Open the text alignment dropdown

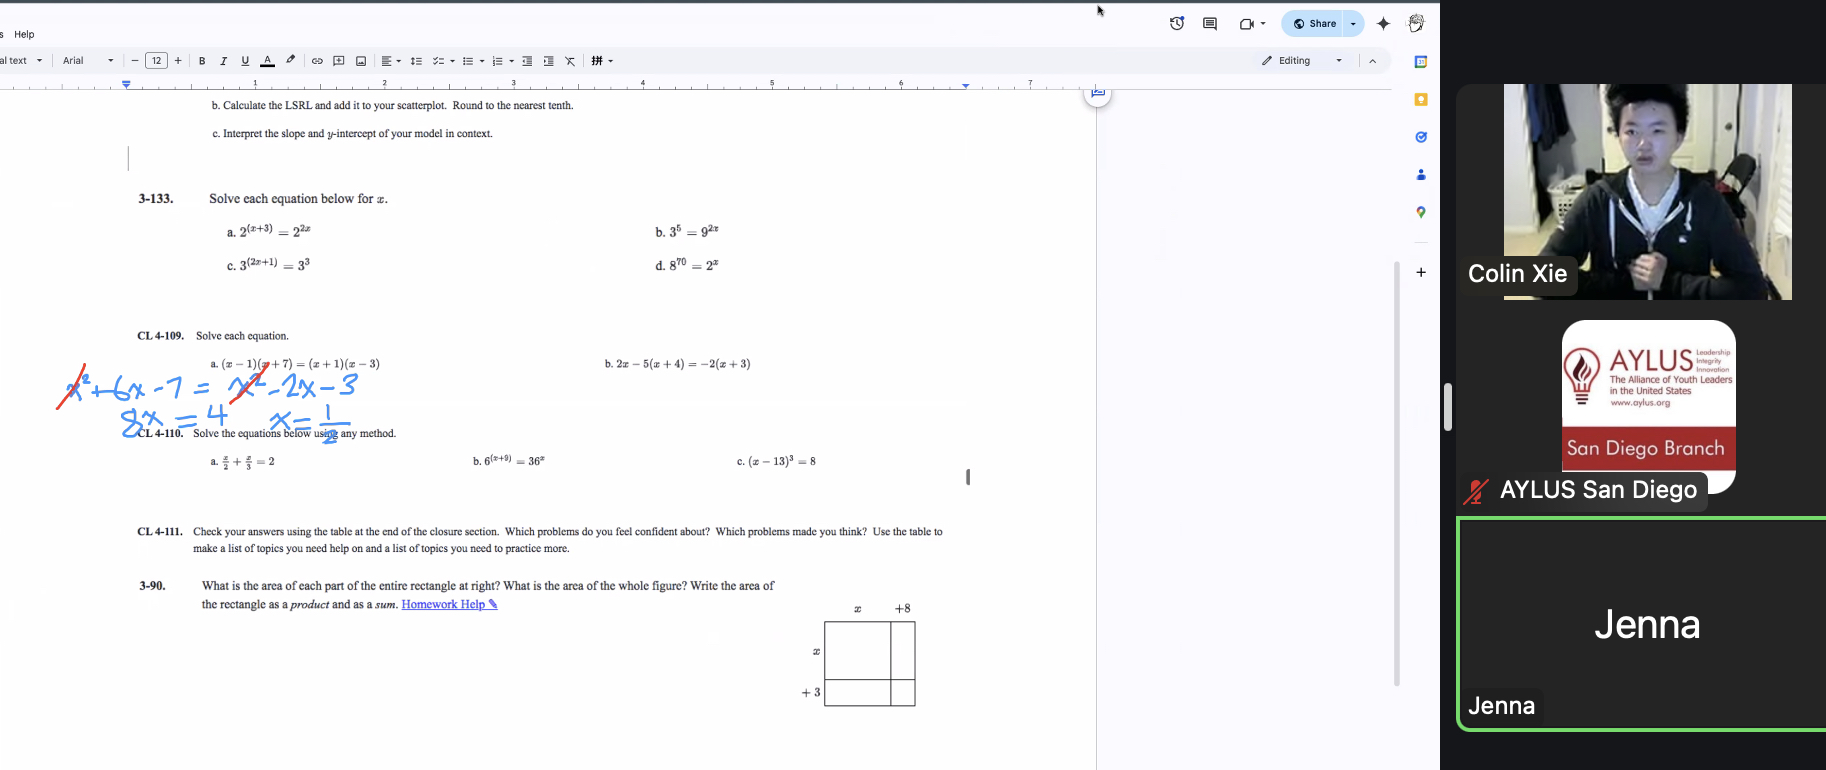pos(391,61)
